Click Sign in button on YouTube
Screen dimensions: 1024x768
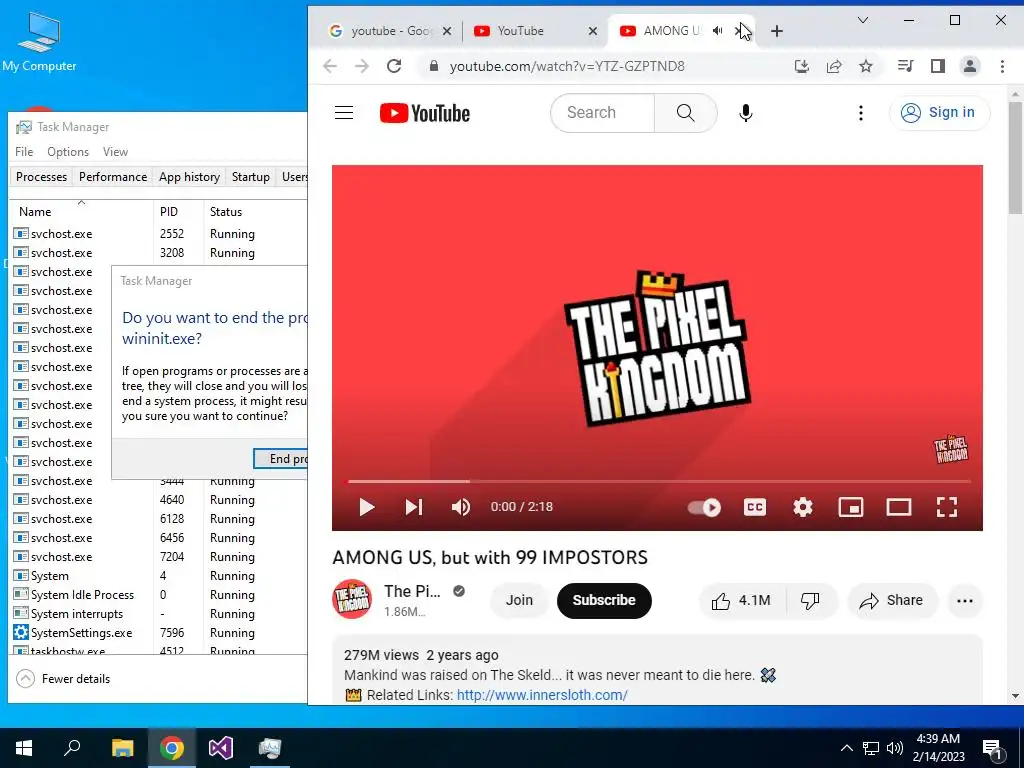[939, 112]
